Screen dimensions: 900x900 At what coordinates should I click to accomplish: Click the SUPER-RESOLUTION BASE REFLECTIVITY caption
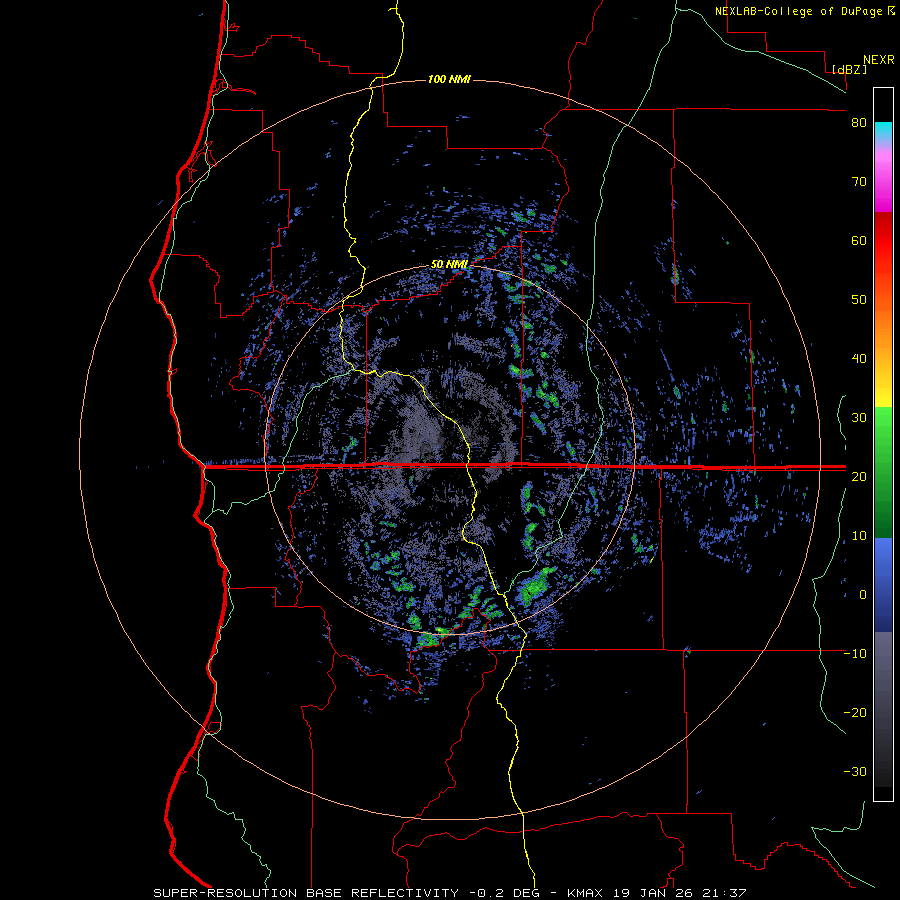[x=306, y=893]
